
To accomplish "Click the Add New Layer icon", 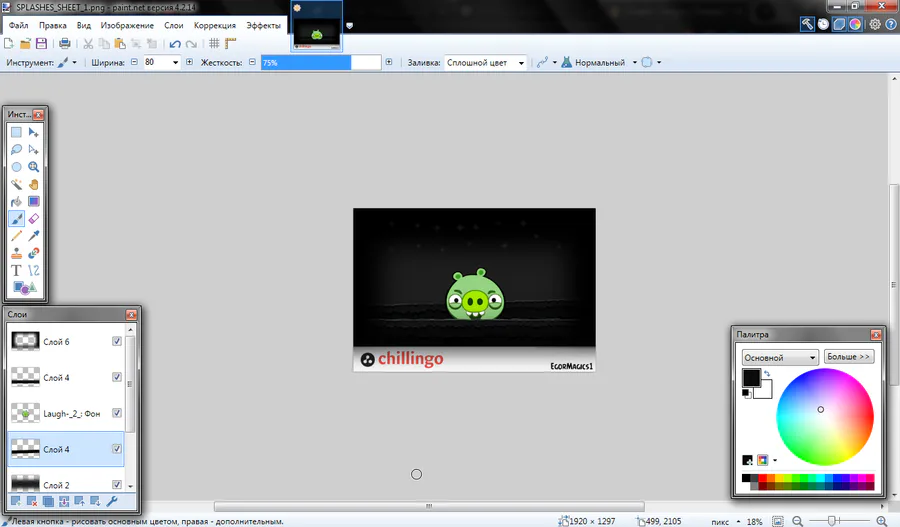I will tap(16, 501).
